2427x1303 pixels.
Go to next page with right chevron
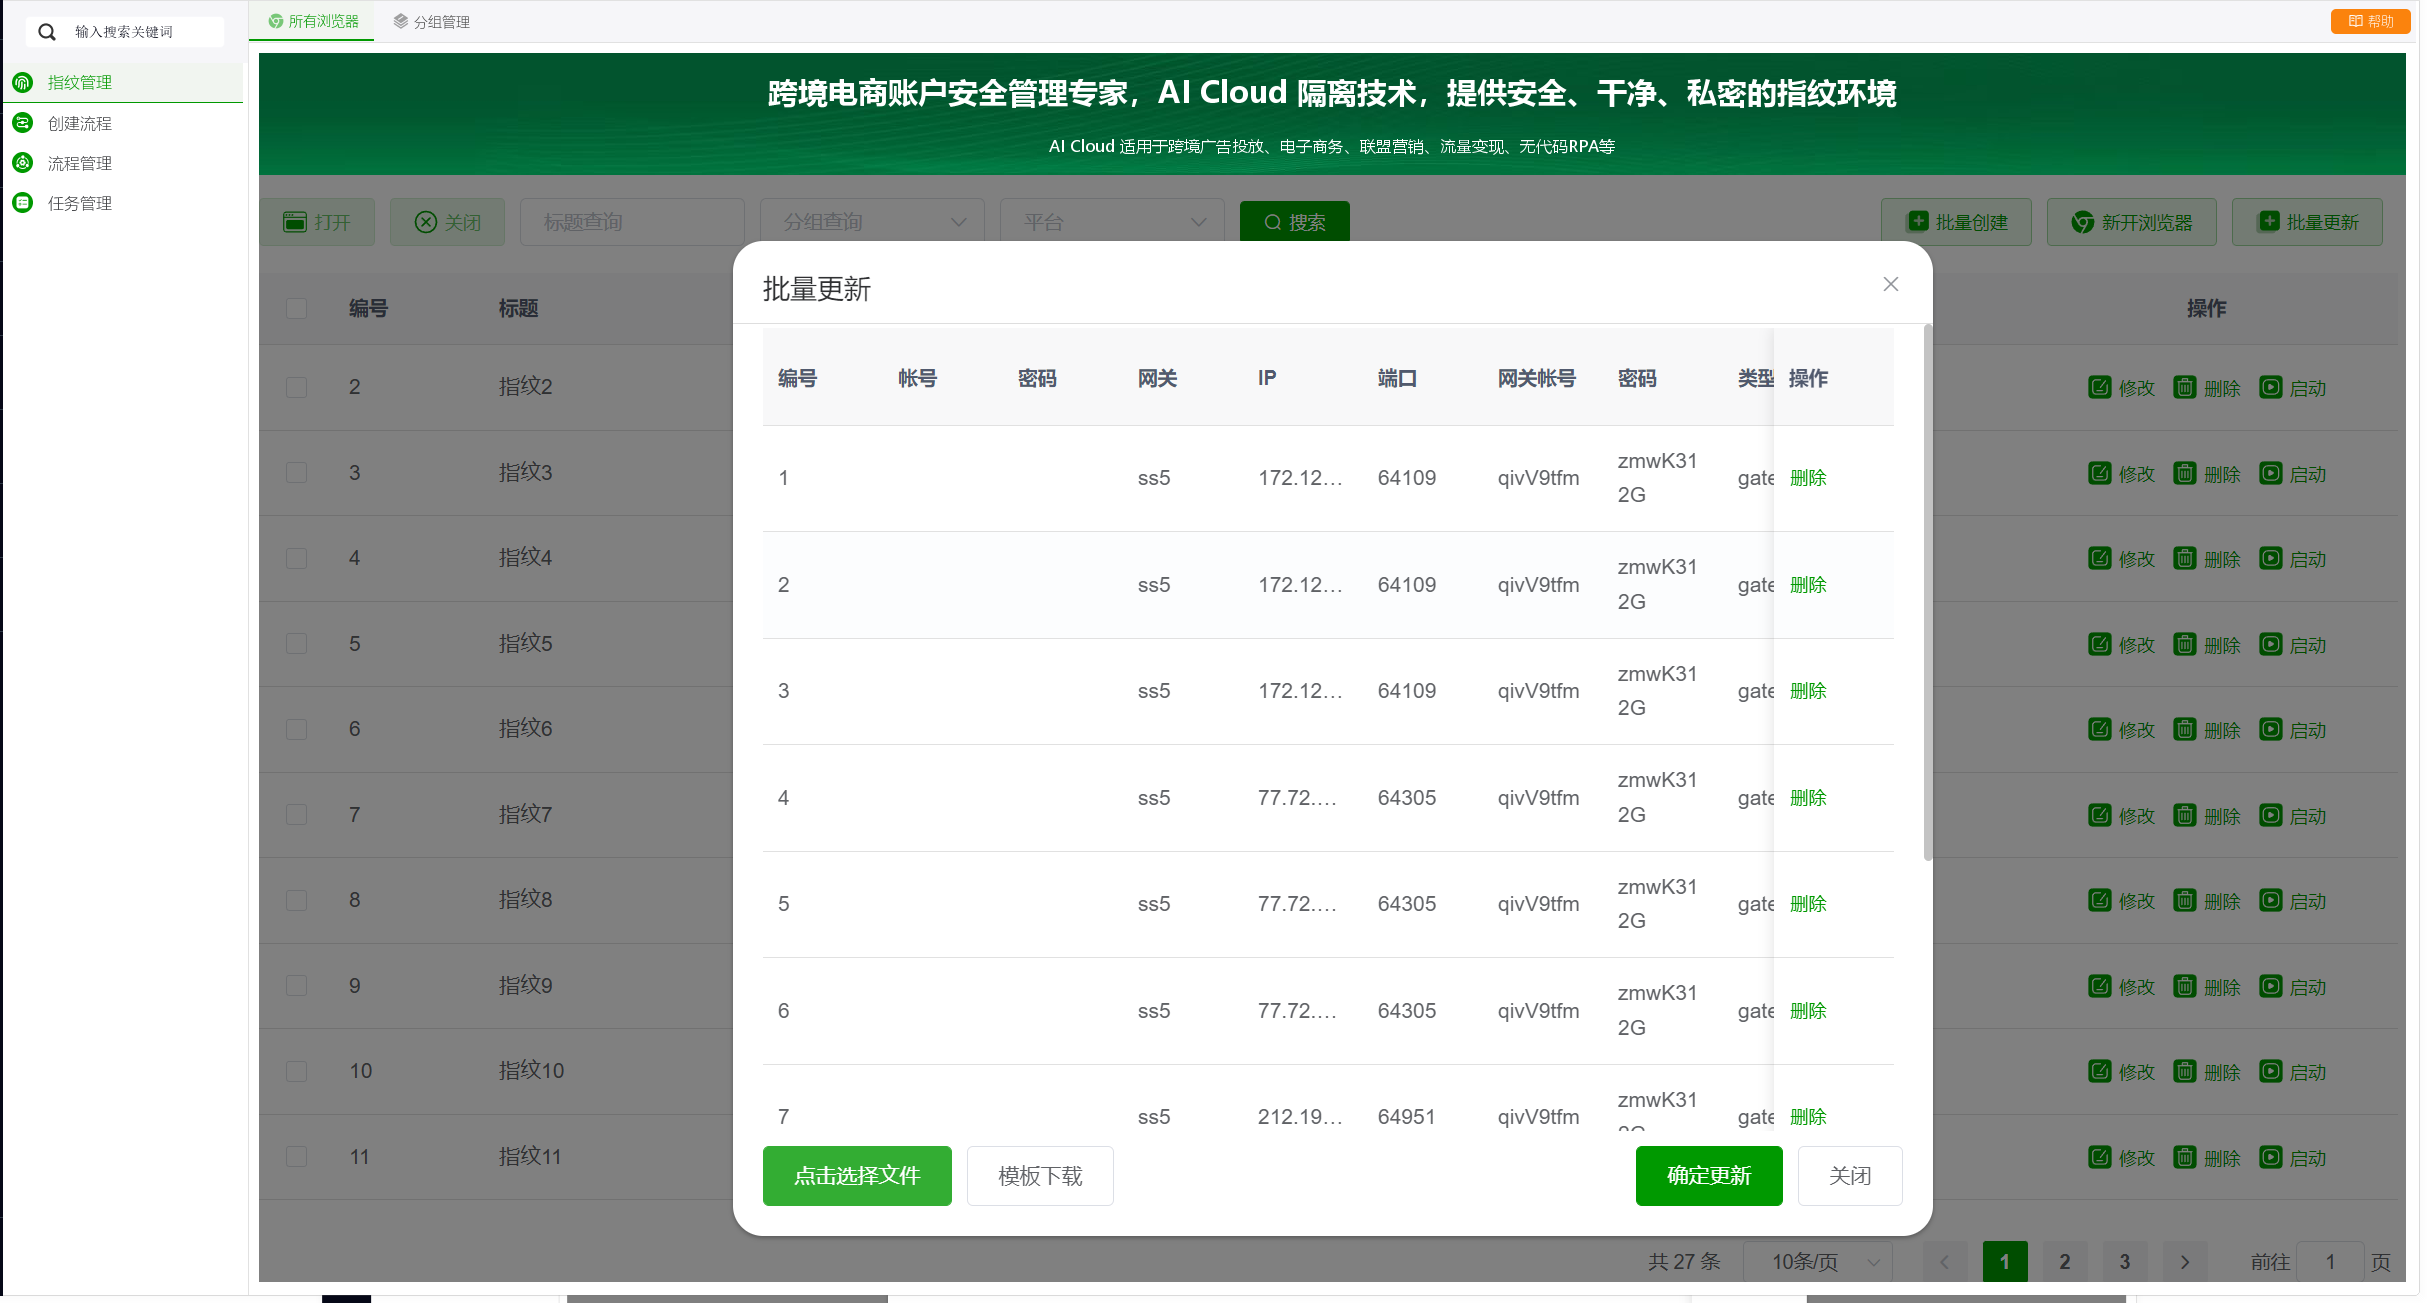click(2185, 1261)
